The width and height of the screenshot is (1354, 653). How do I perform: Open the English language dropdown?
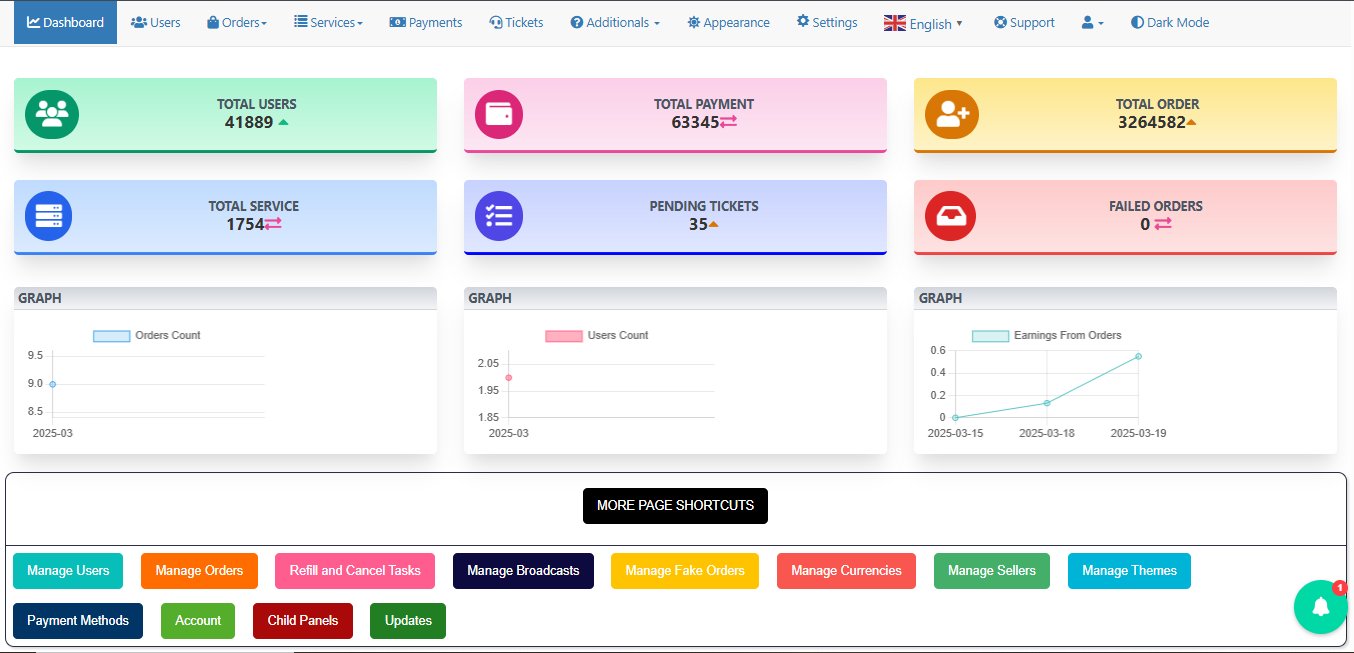tap(924, 23)
